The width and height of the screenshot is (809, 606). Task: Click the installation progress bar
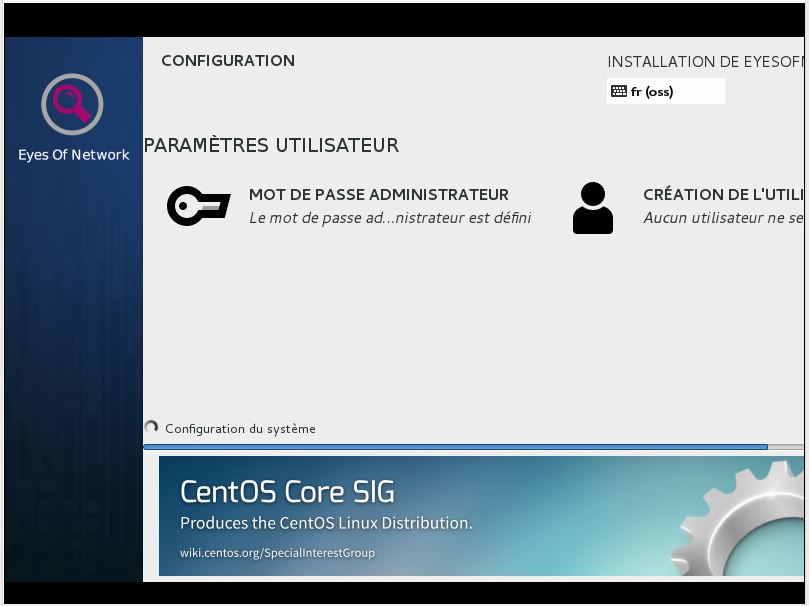(x=473, y=447)
